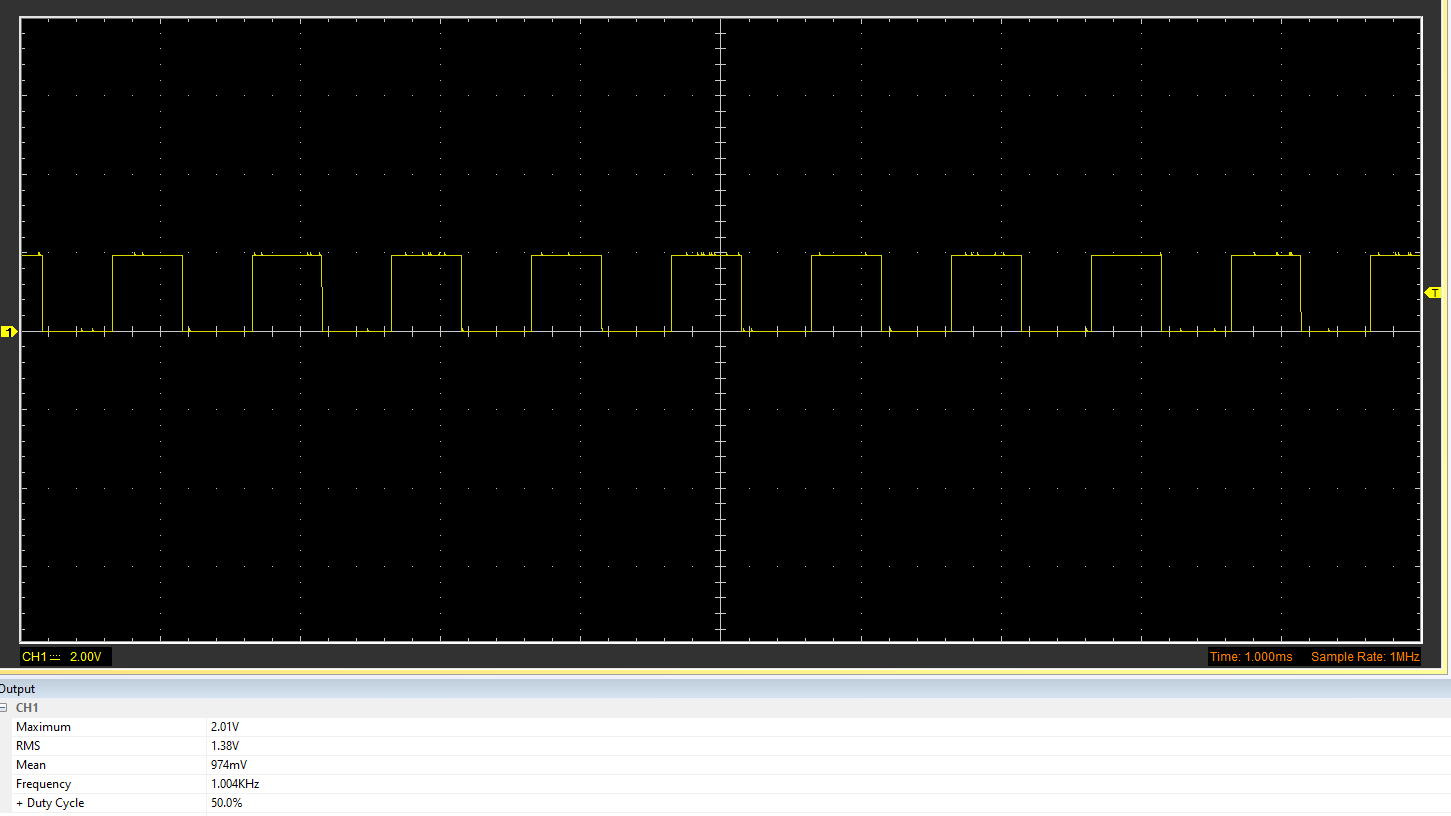Screen dimensions: 1451x816
Task: Click the 974mV mean value cell
Action: 229,765
